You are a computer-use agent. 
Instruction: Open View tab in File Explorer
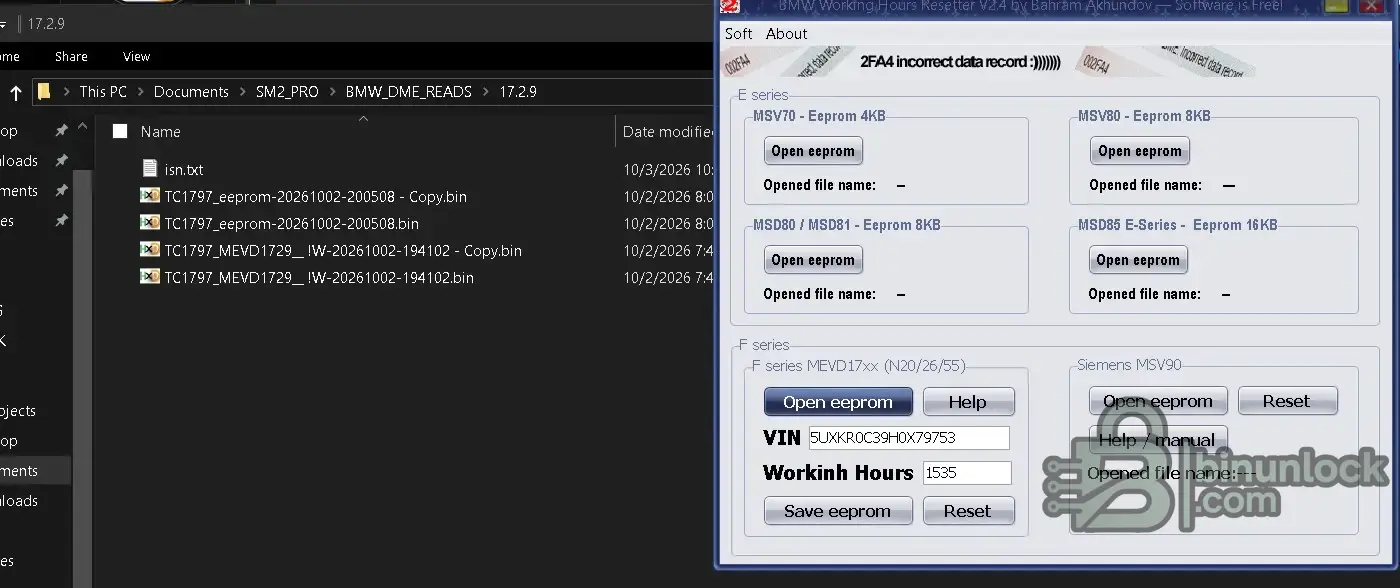(x=136, y=57)
